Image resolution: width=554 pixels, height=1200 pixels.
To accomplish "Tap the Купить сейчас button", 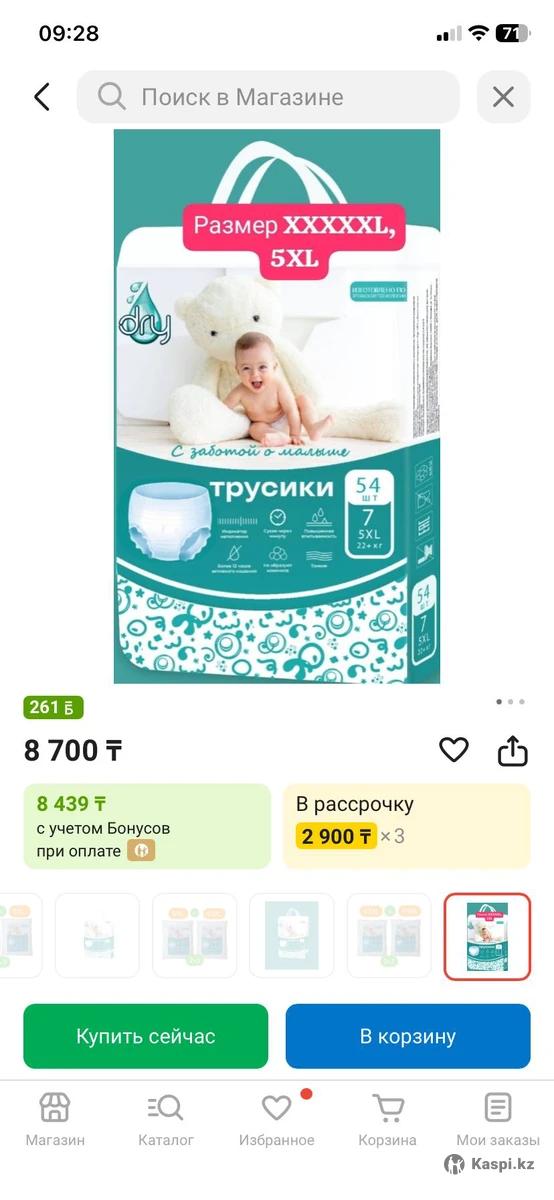I will [x=146, y=1036].
